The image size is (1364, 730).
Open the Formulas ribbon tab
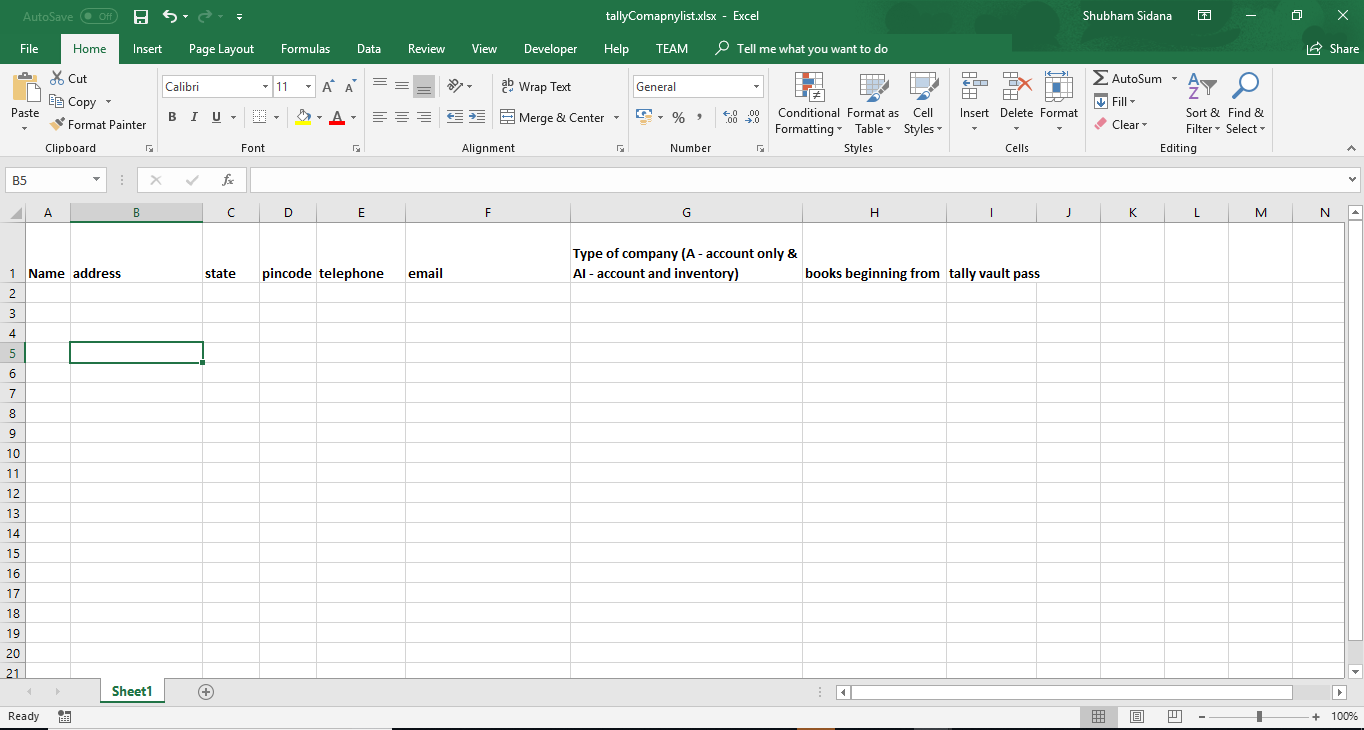tap(305, 49)
